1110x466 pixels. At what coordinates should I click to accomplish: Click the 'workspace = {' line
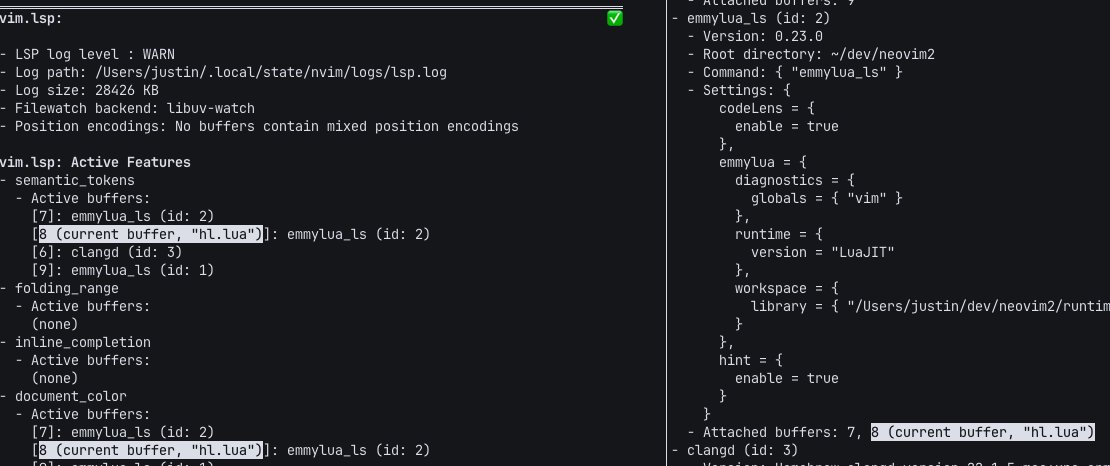786,288
